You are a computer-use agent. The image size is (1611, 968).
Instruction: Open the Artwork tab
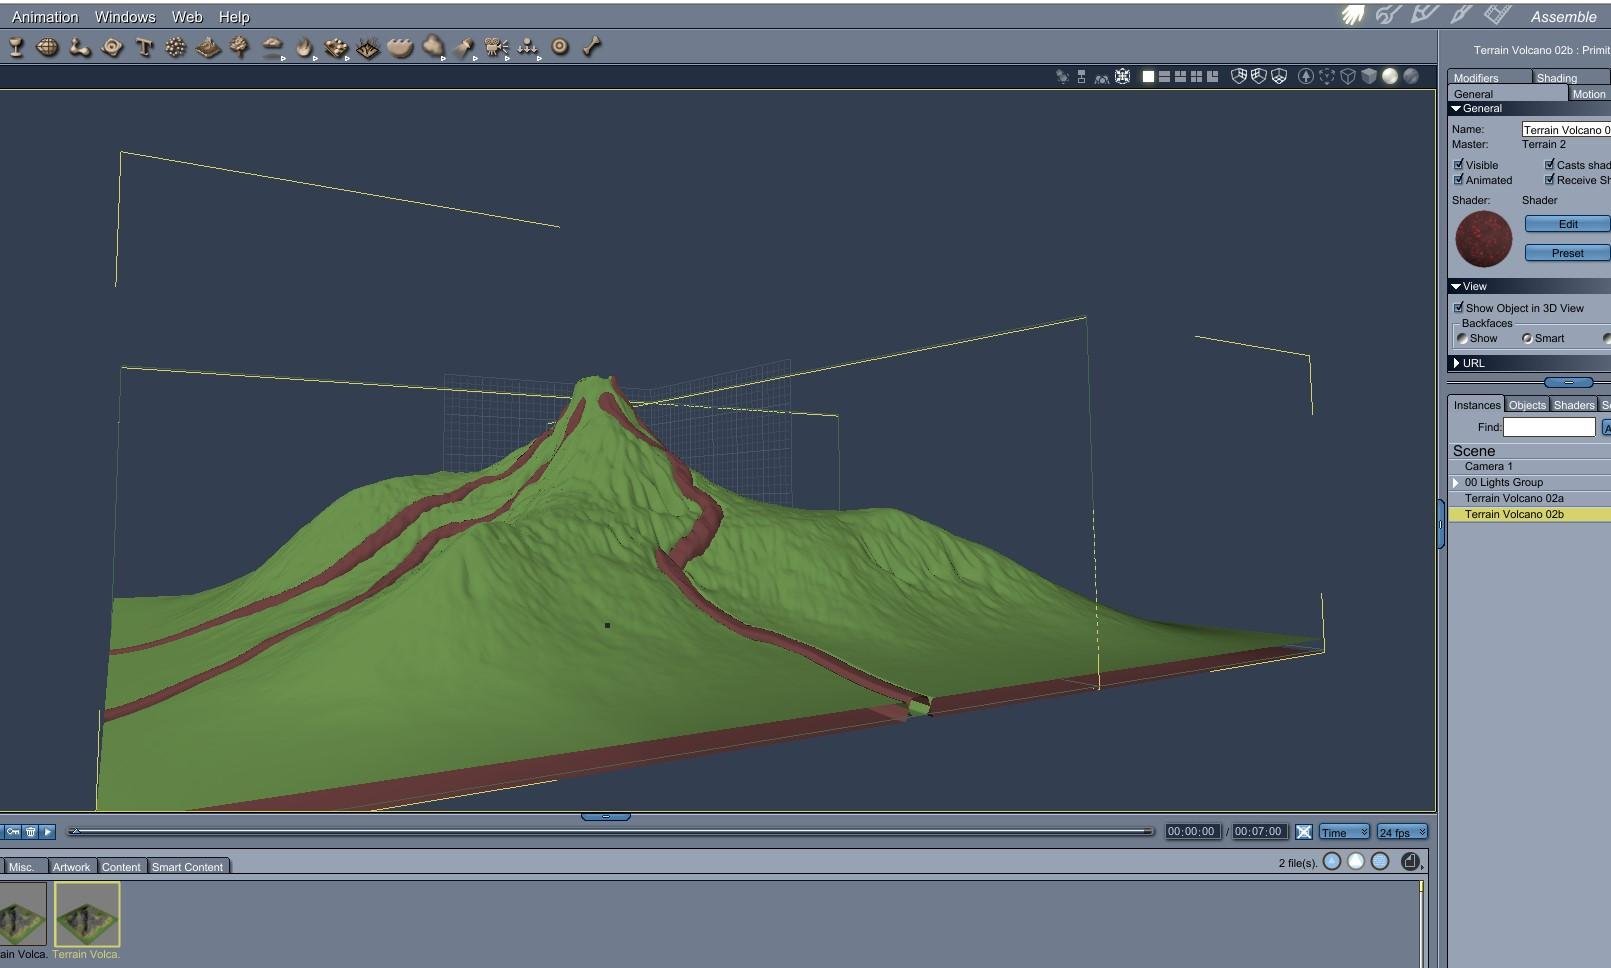(71, 867)
